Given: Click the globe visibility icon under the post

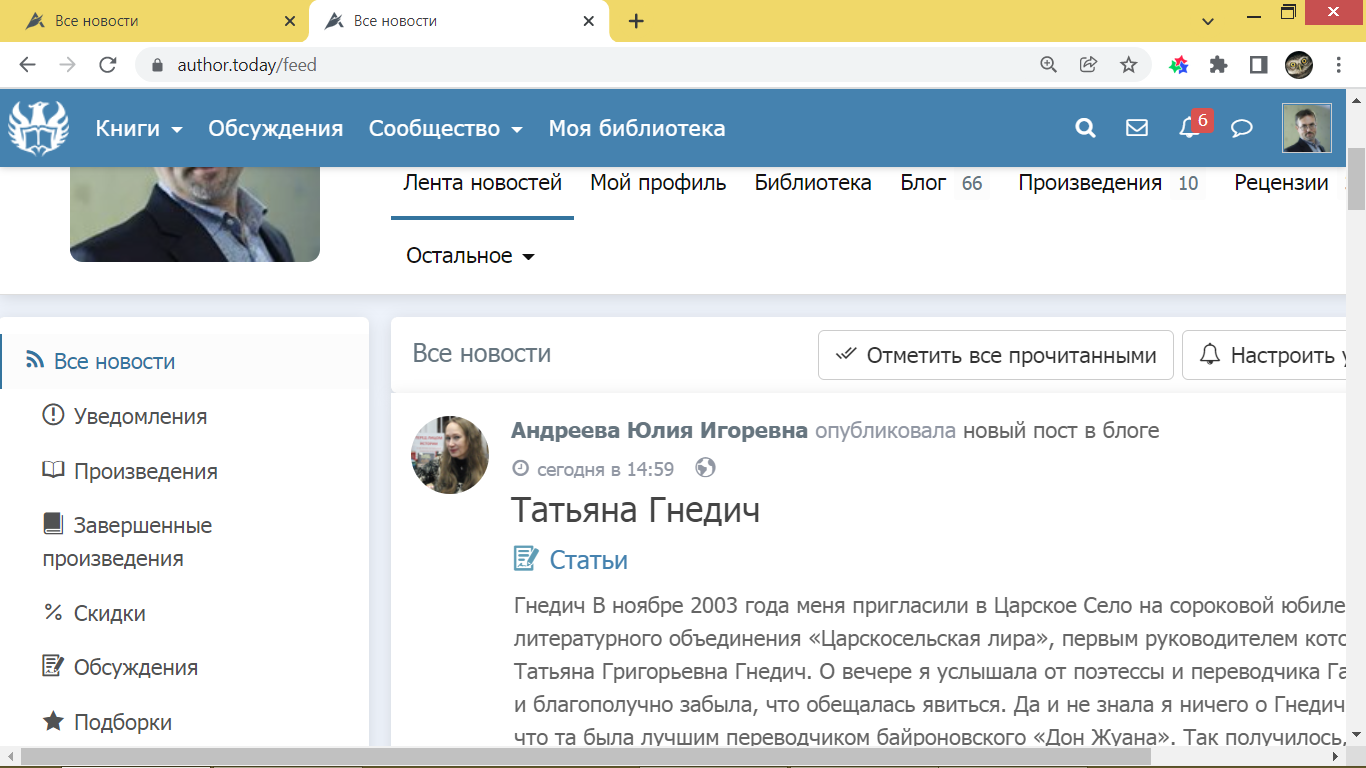Looking at the screenshot, I should point(705,468).
